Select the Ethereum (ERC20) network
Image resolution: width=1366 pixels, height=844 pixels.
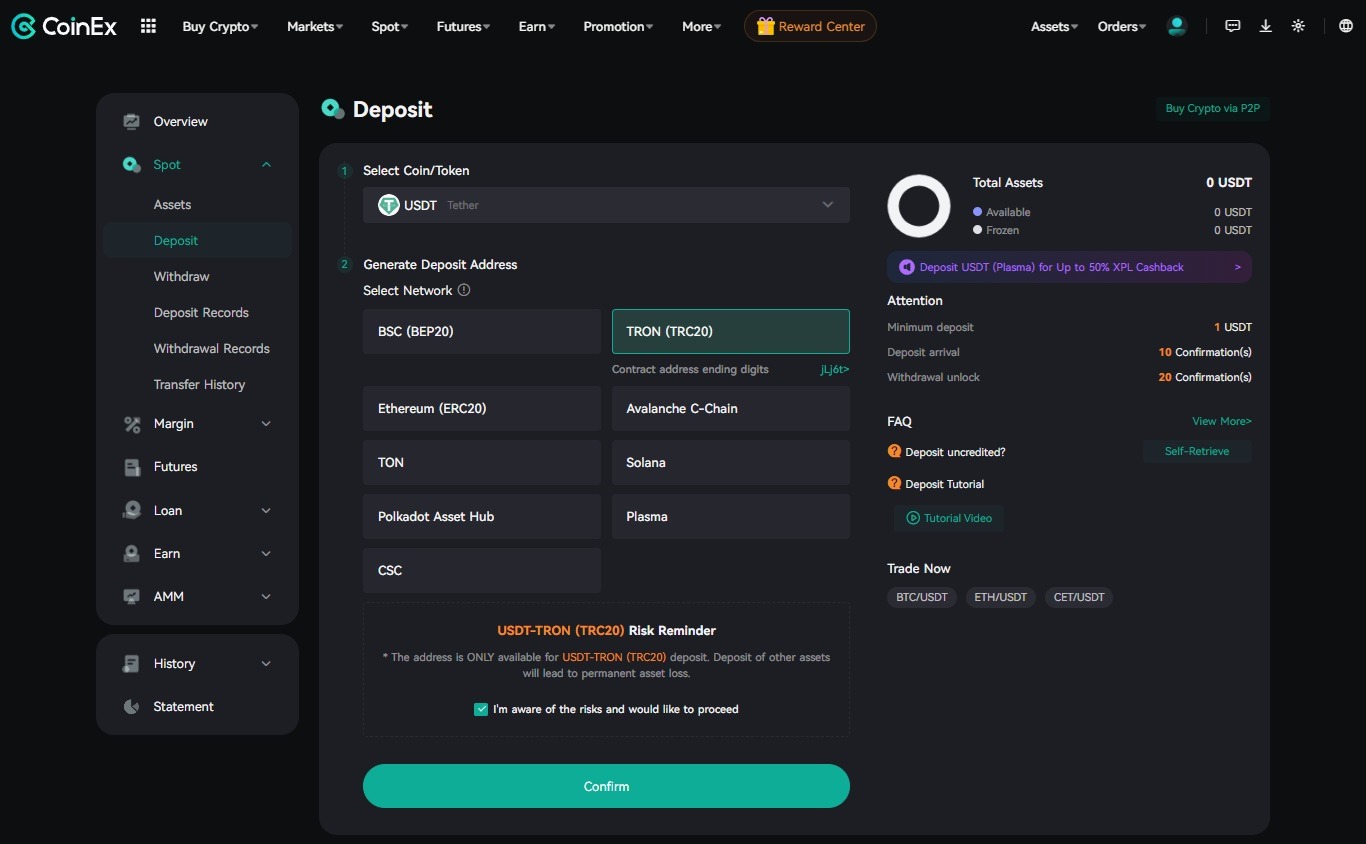pyautogui.click(x=481, y=409)
